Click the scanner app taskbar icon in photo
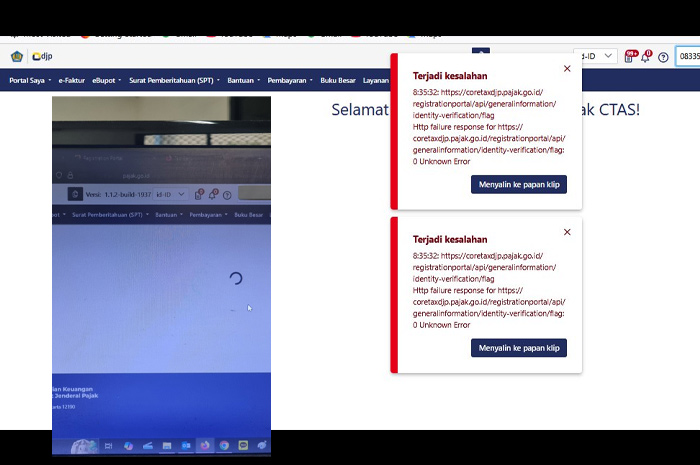The width and height of the screenshot is (700, 465). (x=148, y=446)
